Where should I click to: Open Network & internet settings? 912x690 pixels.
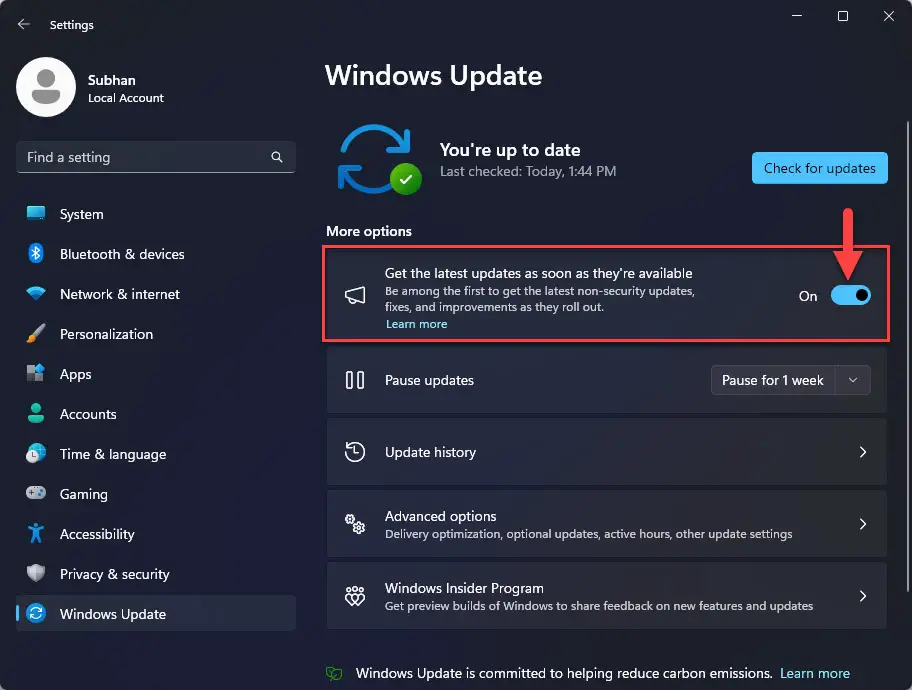(x=156, y=294)
